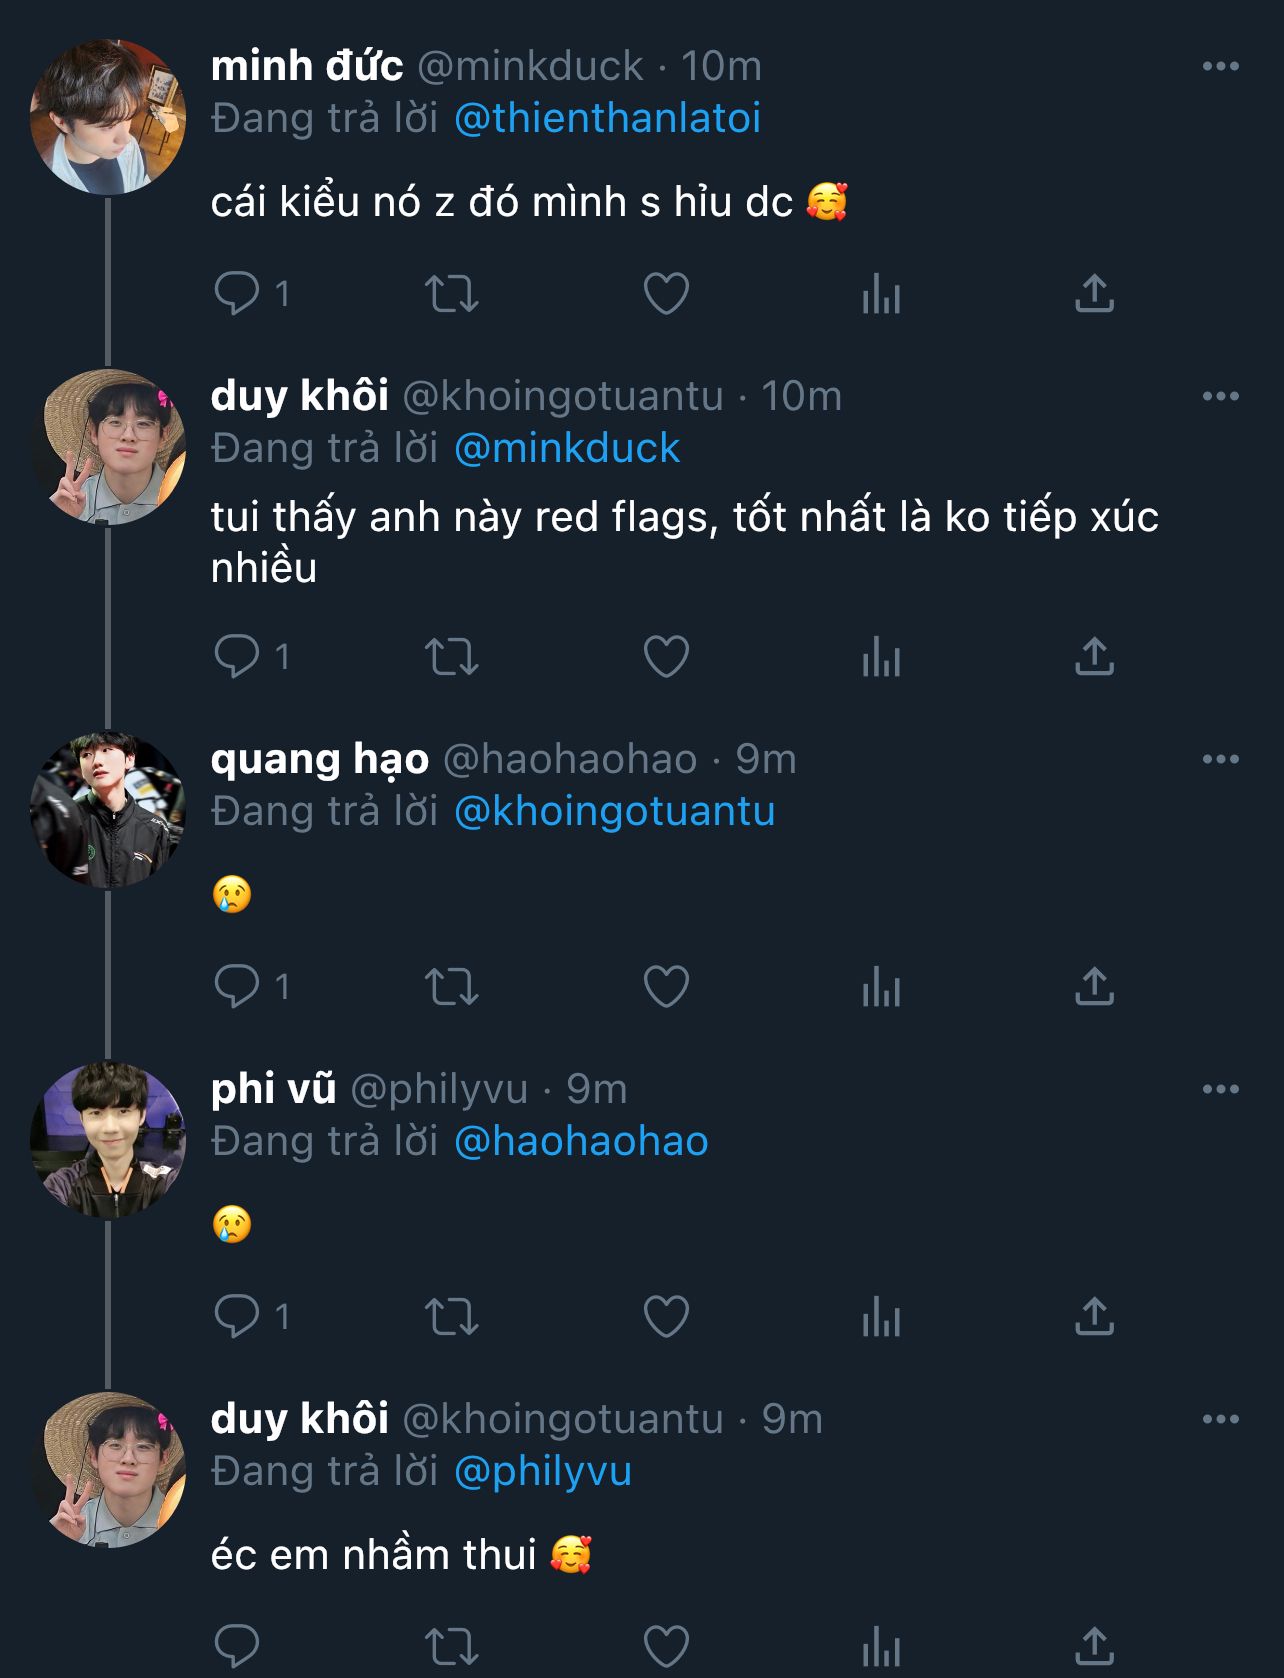This screenshot has height=1678, width=1284.
Task: View analytics on minh đức's tweet
Action: point(881,294)
